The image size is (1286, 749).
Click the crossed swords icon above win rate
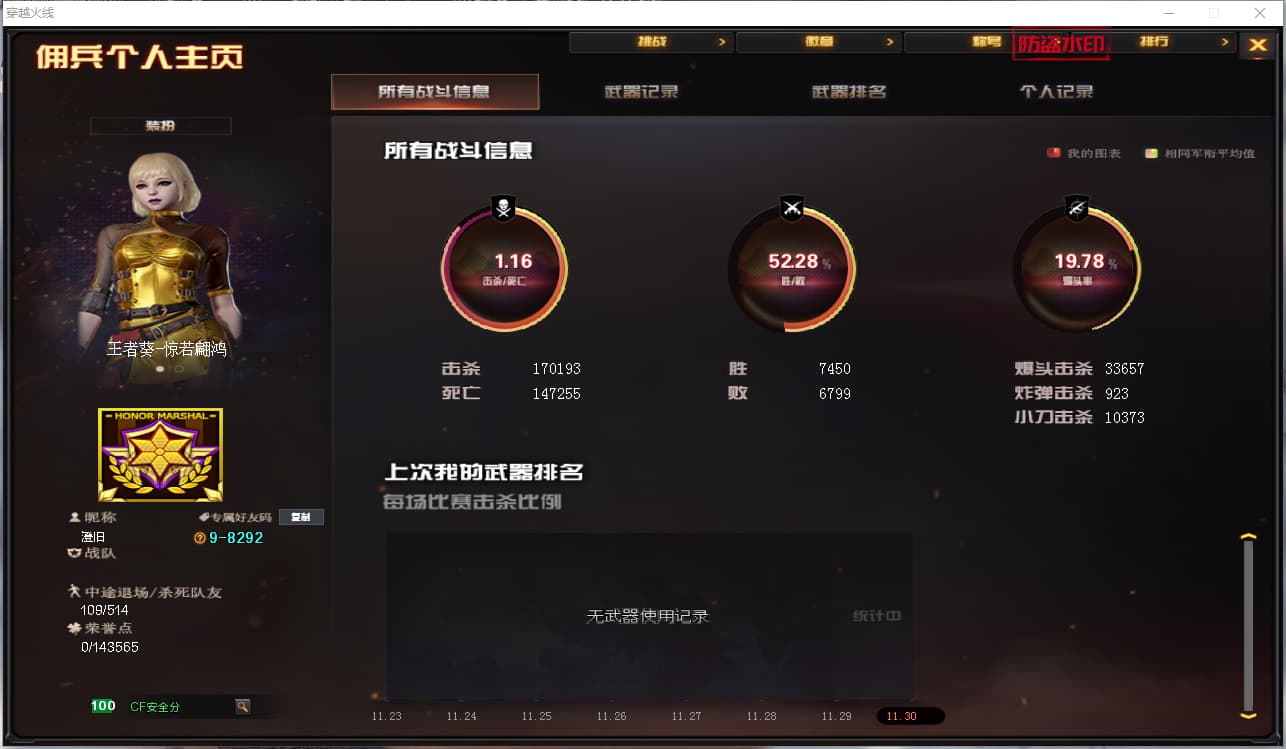point(792,209)
